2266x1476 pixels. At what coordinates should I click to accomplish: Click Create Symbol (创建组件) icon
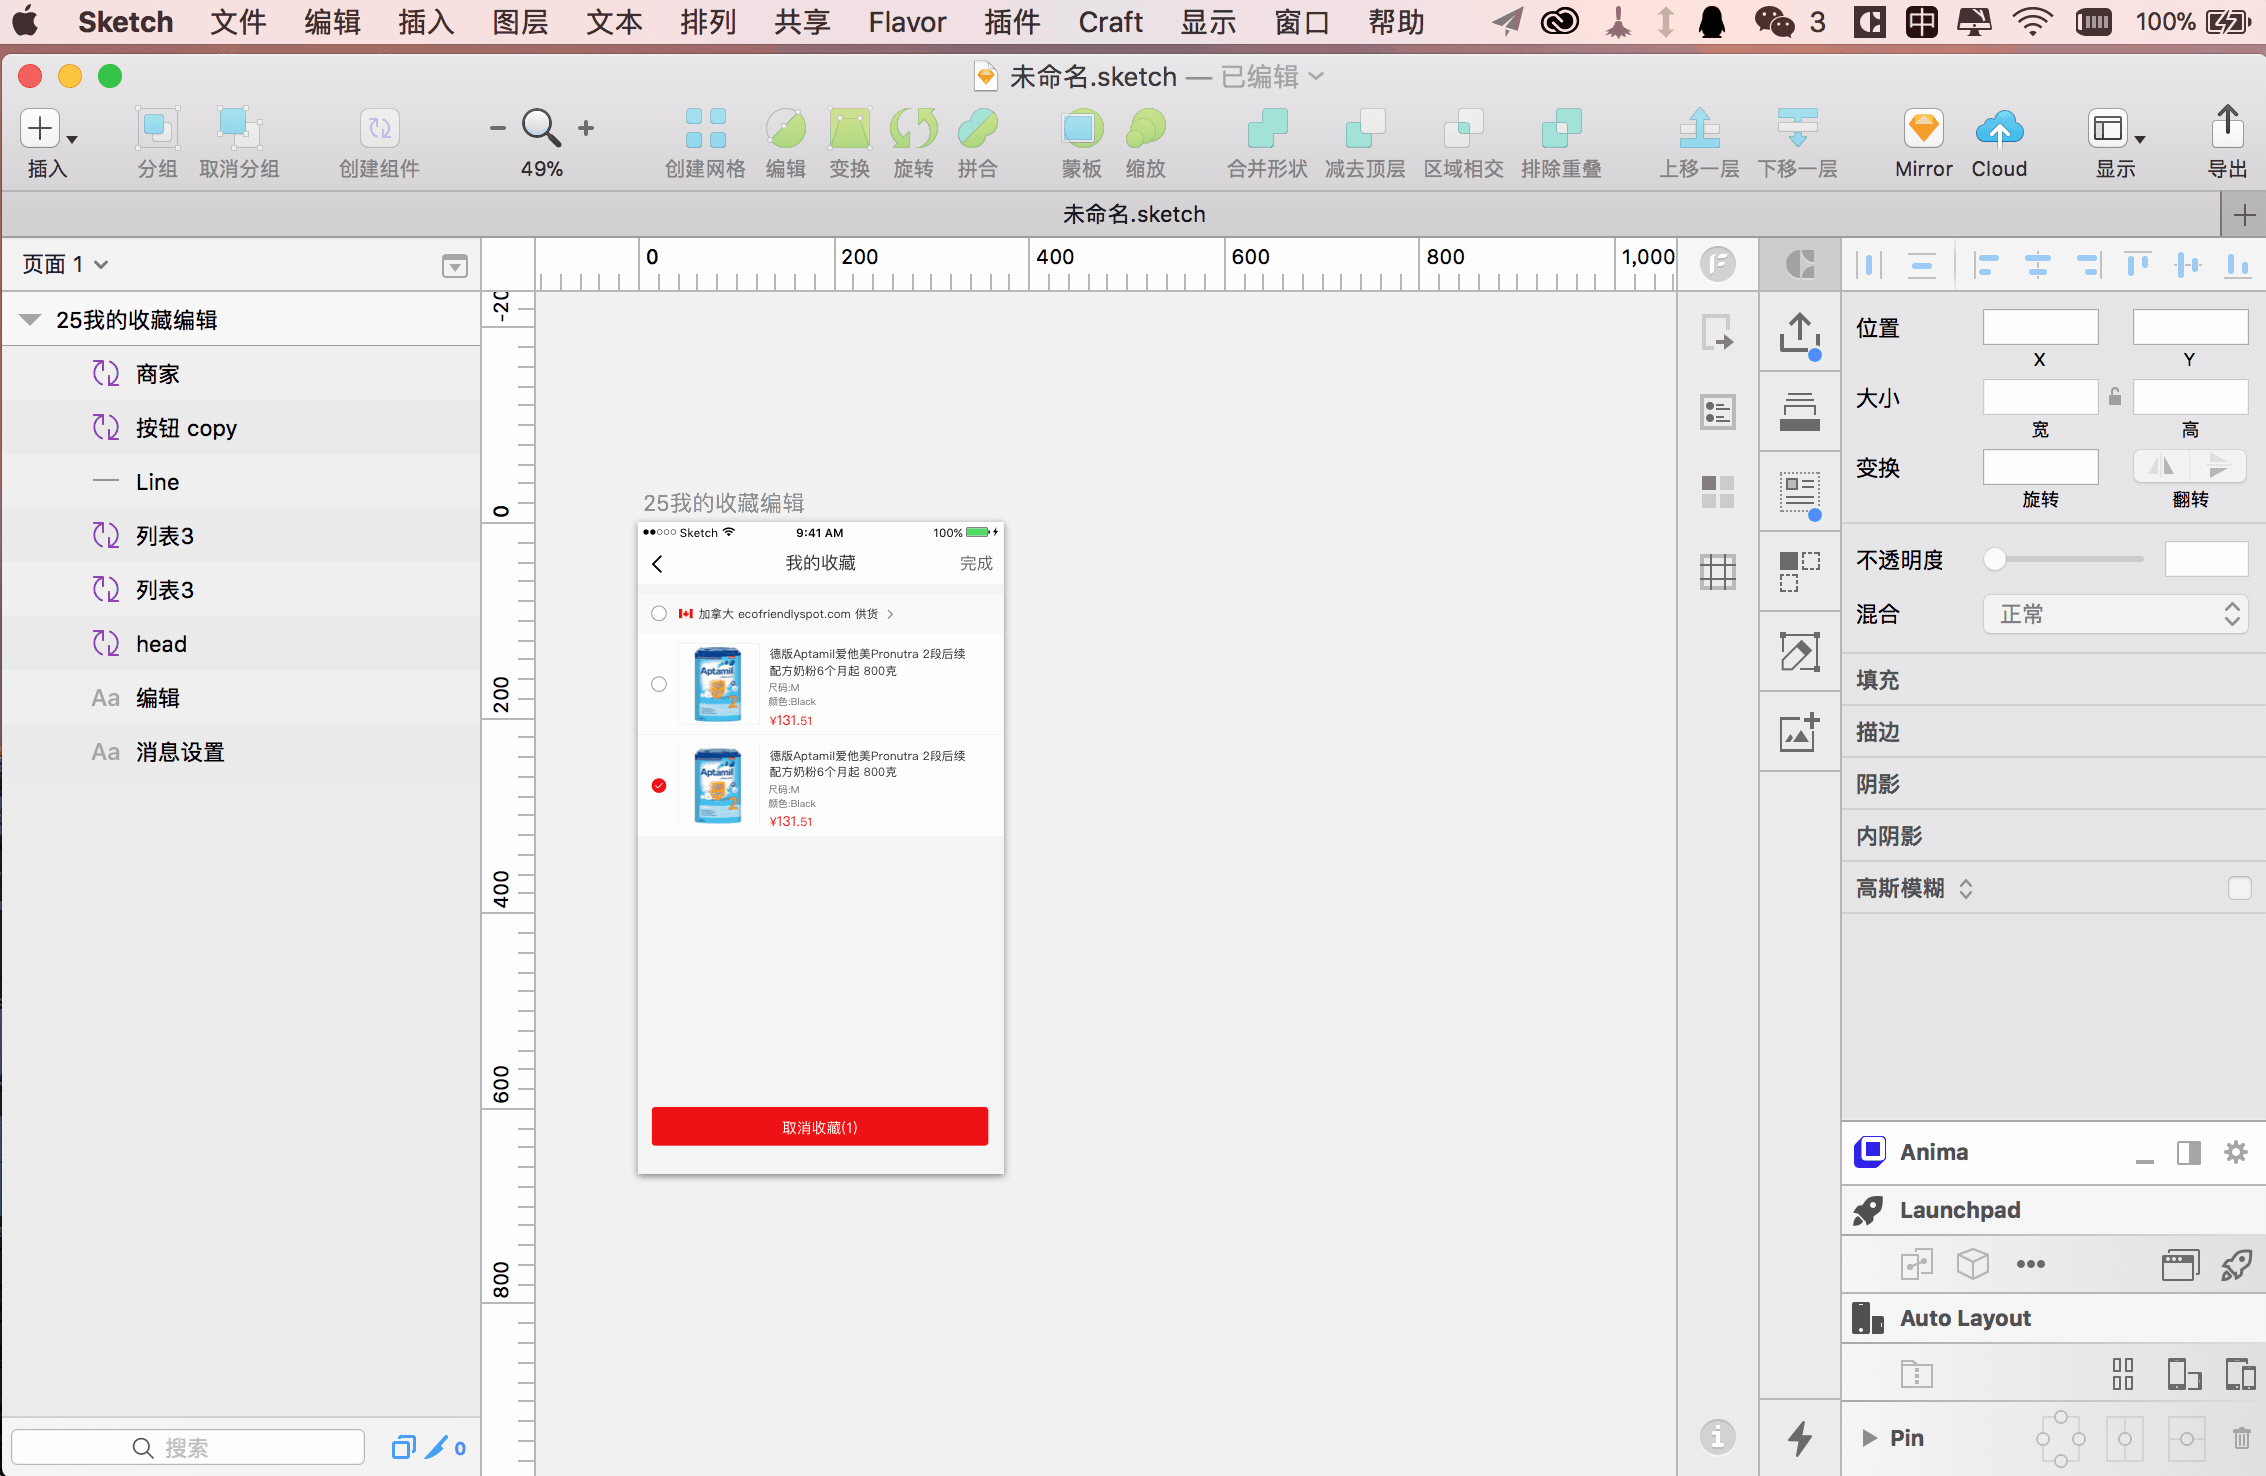coord(379,128)
